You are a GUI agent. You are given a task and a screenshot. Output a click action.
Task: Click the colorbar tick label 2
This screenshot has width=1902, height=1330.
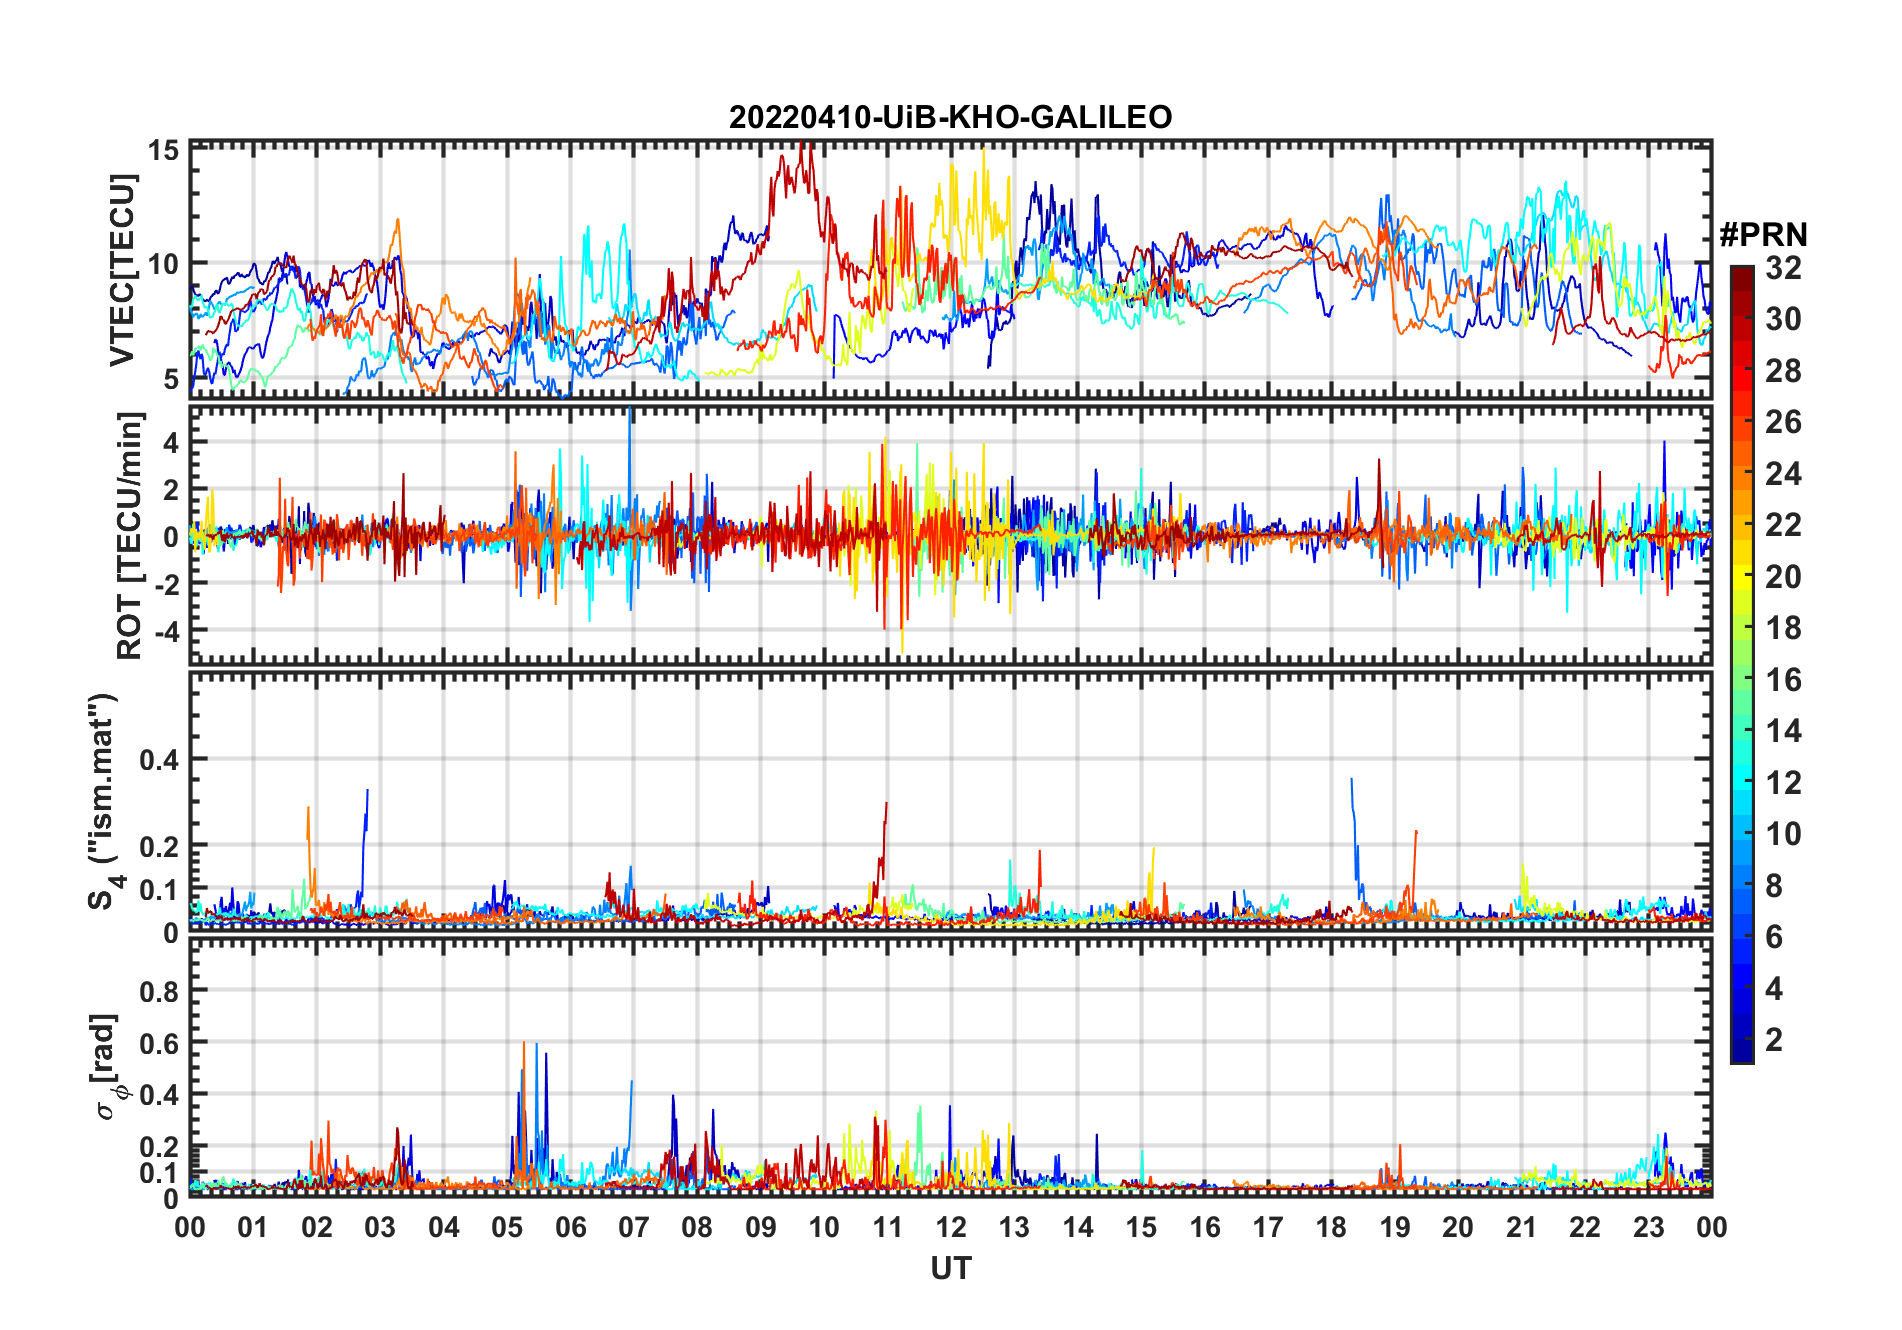pos(1774,1040)
